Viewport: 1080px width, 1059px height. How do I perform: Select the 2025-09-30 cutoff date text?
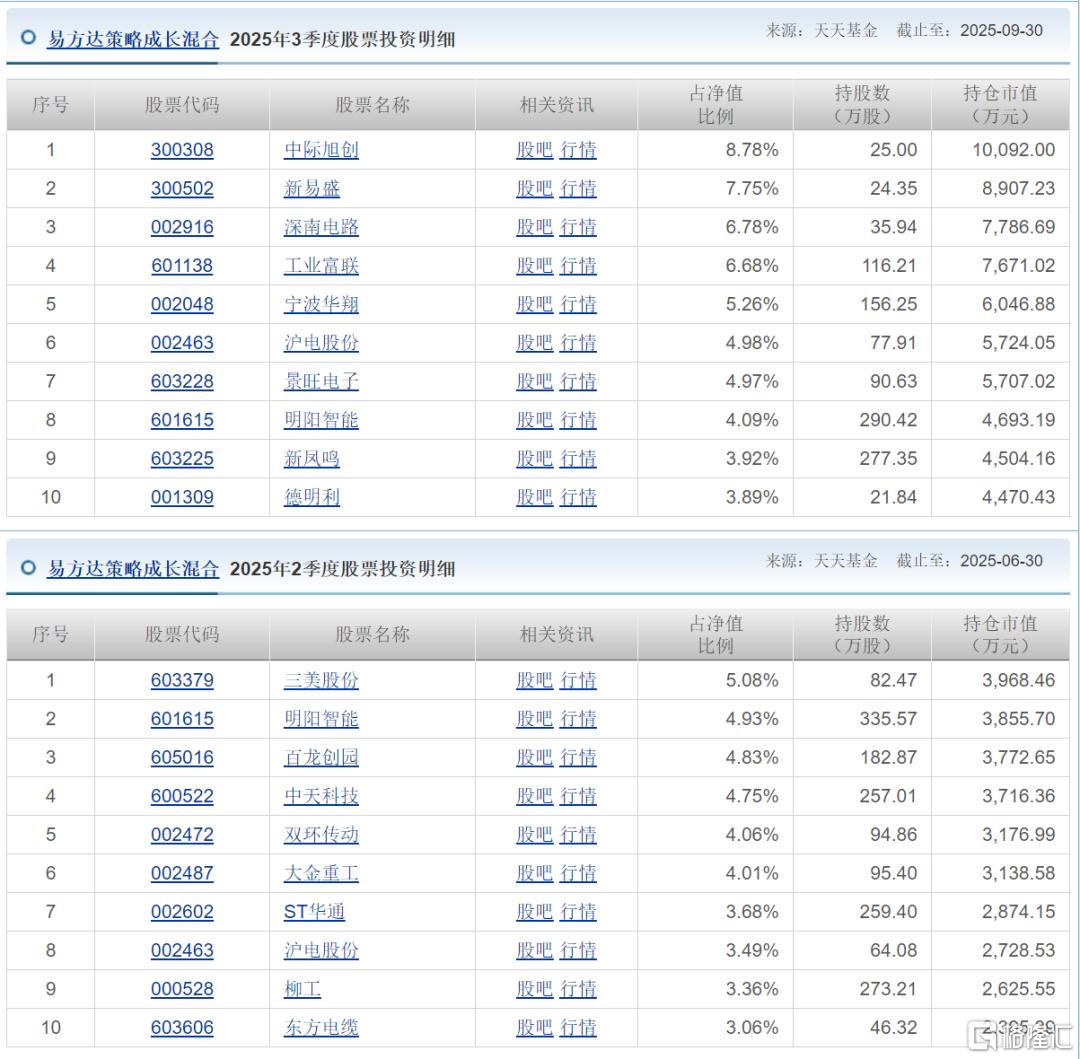[1001, 30]
